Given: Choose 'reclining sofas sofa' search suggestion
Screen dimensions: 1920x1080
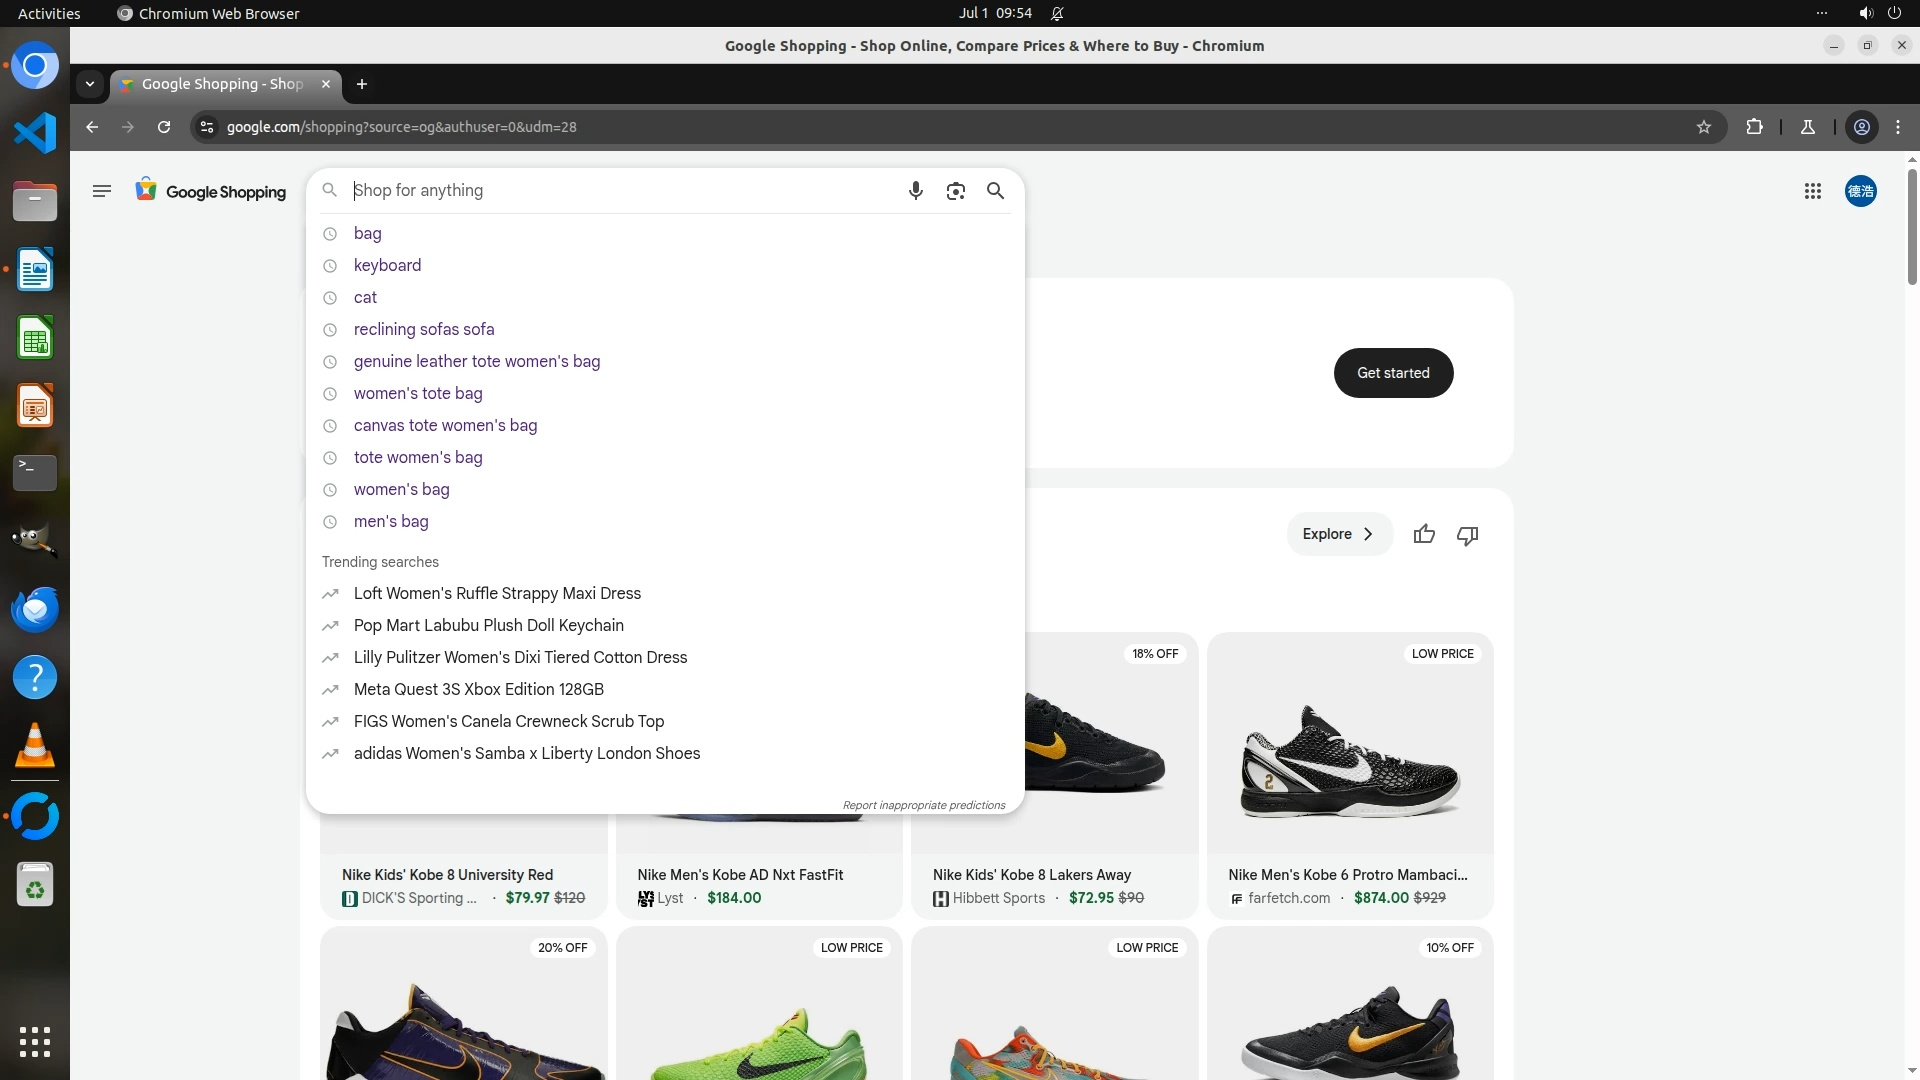Looking at the screenshot, I should click(x=424, y=329).
